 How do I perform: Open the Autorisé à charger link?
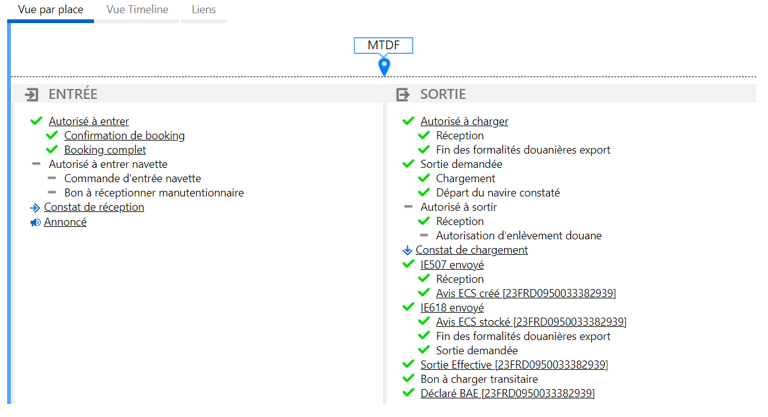(464, 121)
